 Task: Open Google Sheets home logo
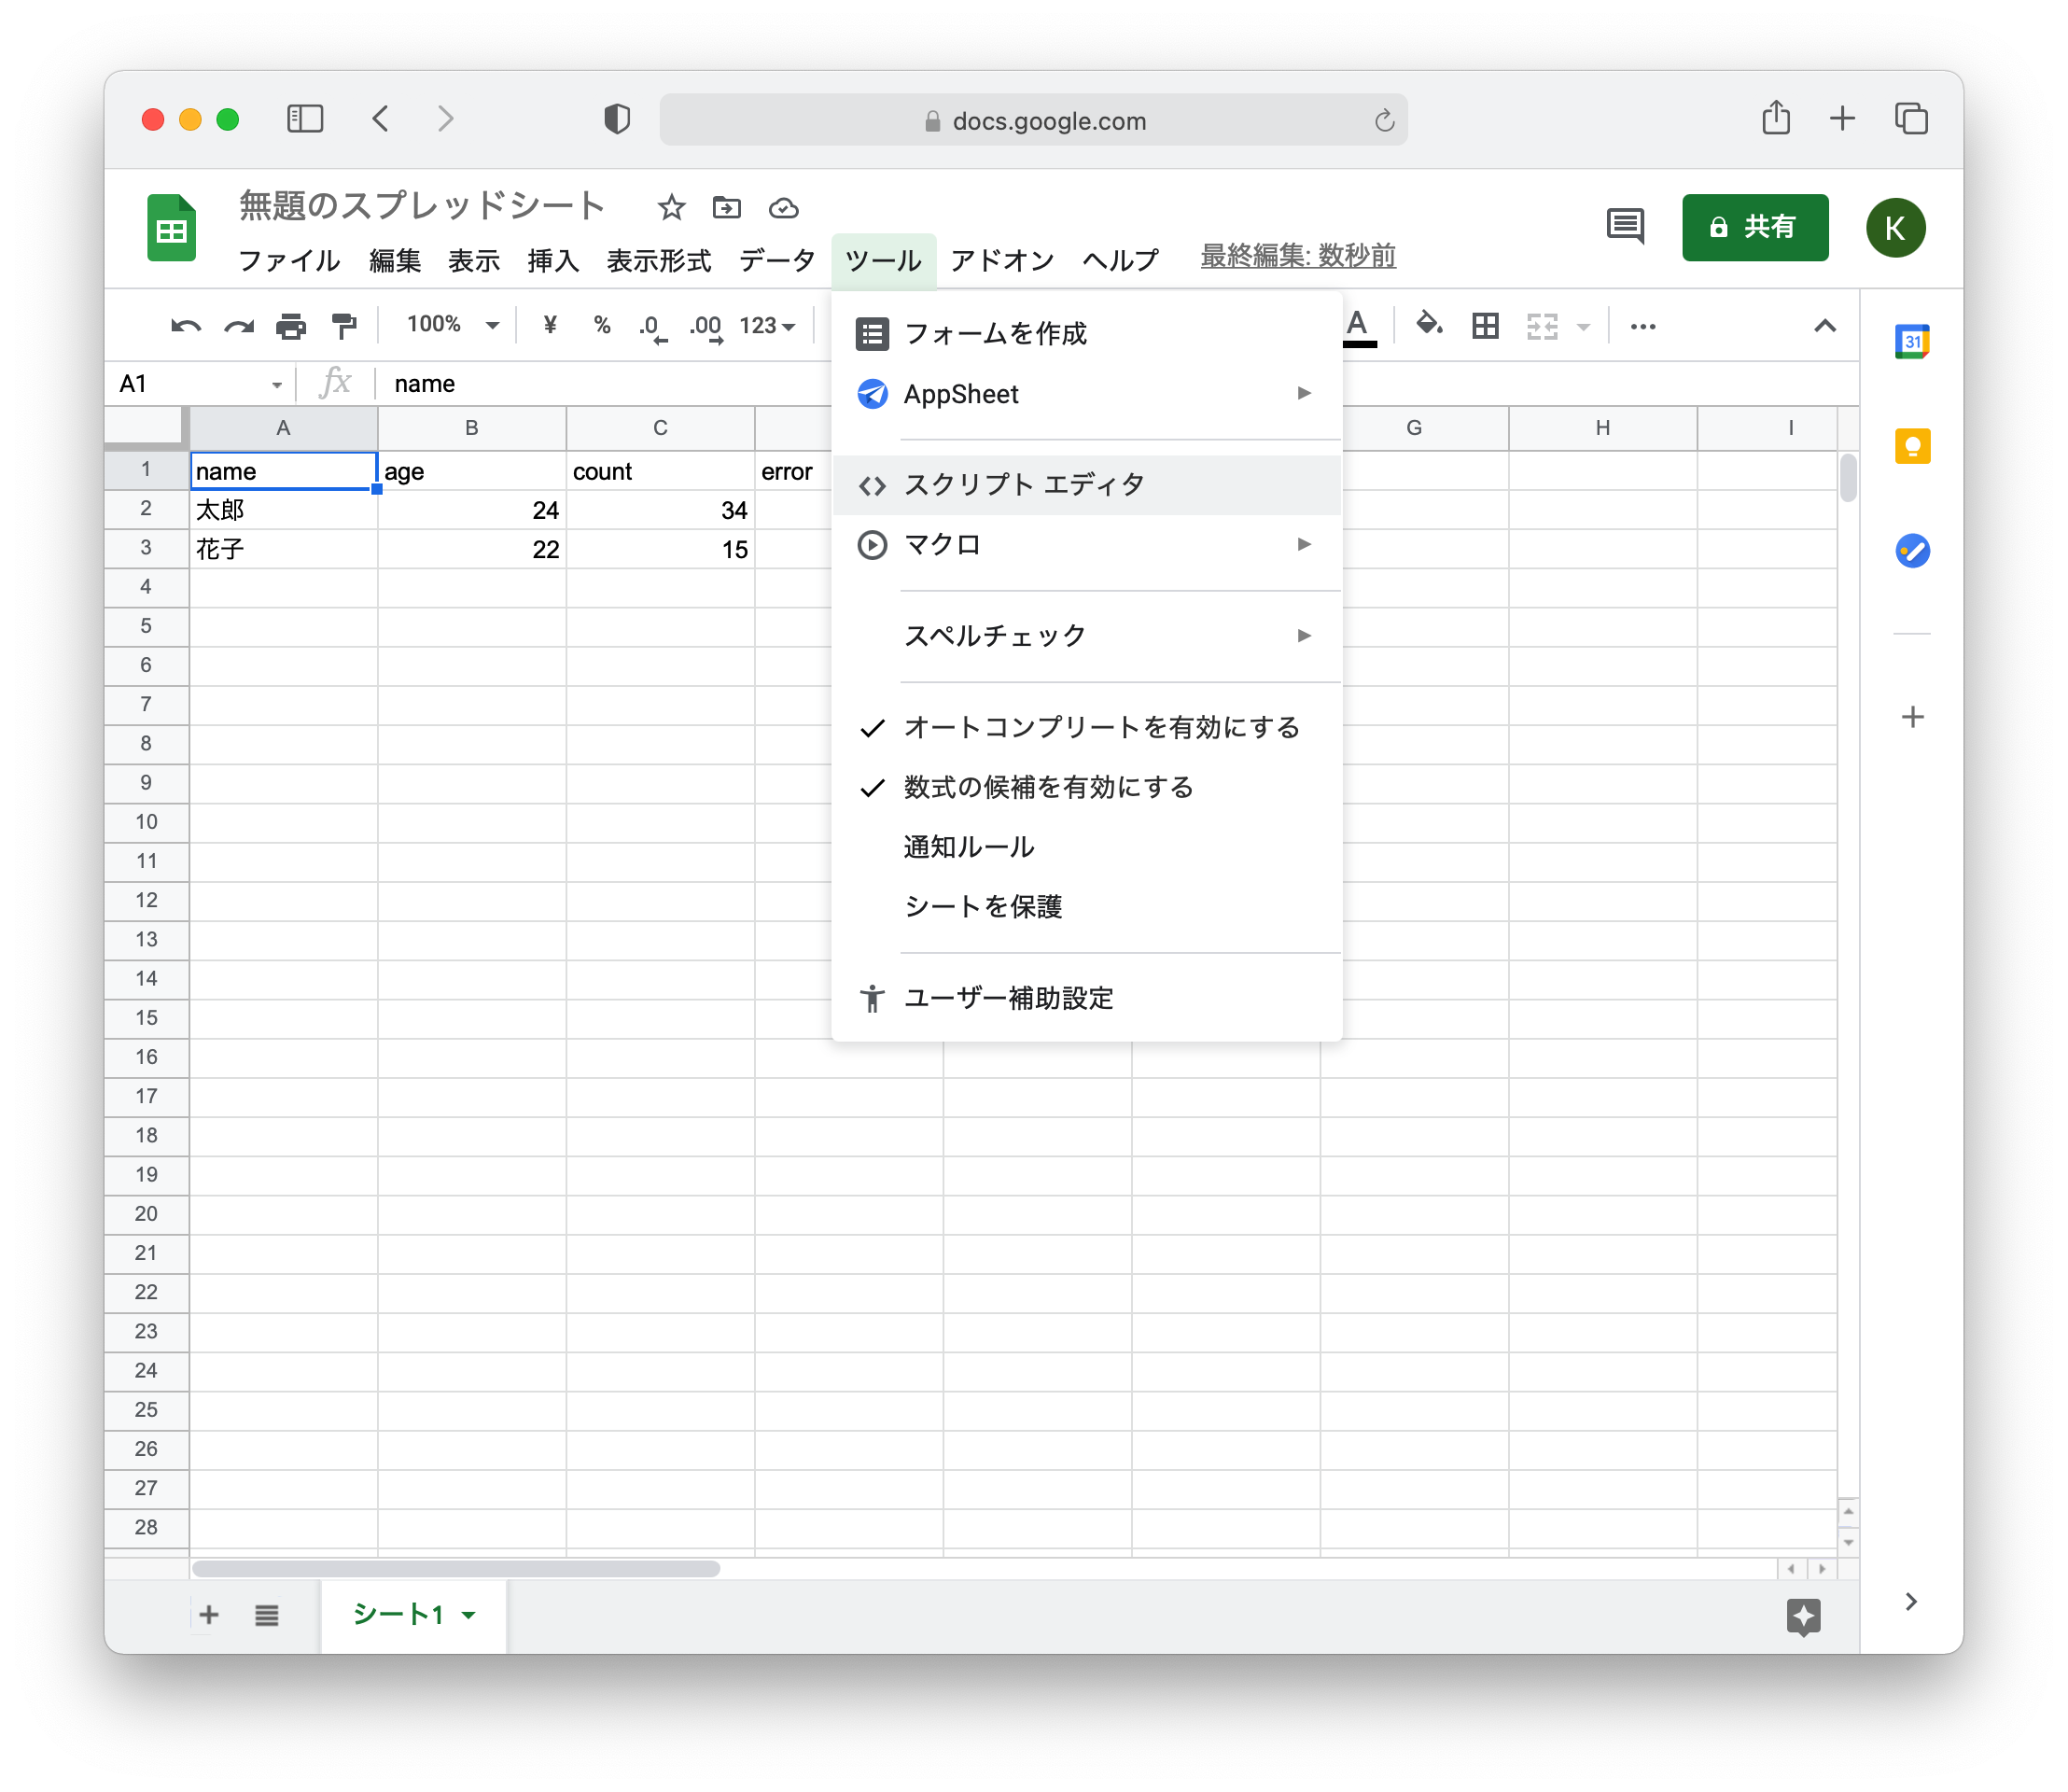(172, 228)
